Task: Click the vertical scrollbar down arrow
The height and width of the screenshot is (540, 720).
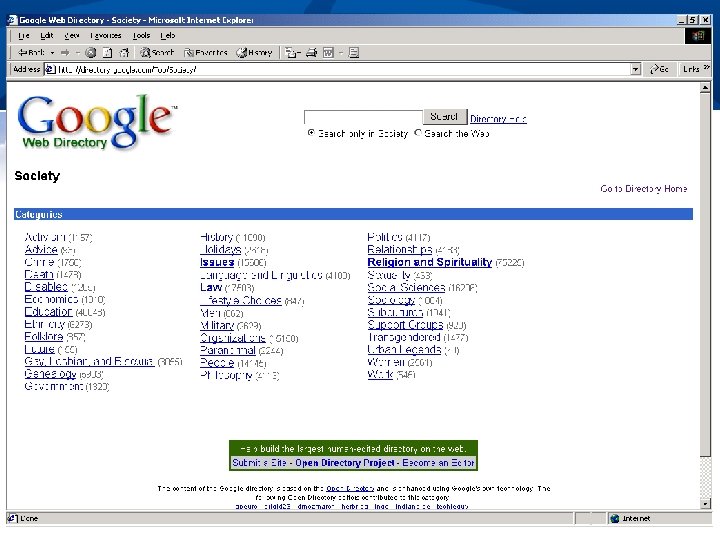Action: click(x=705, y=504)
